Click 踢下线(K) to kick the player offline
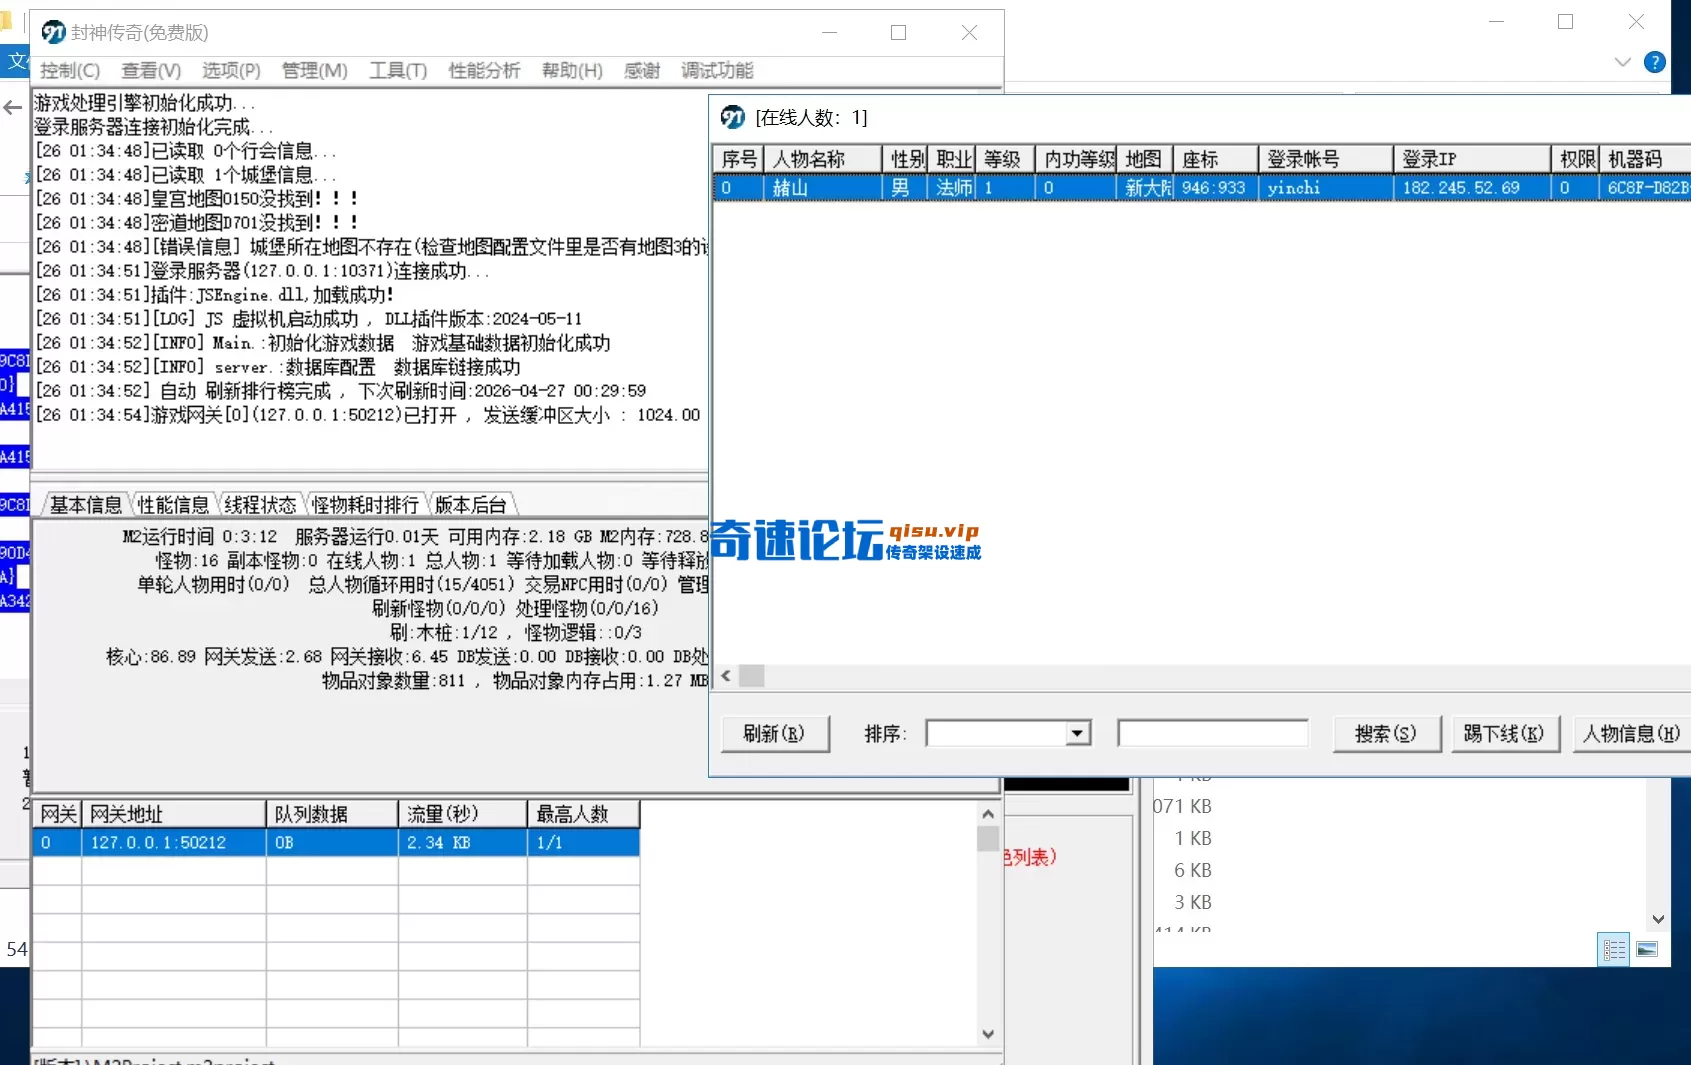The image size is (1691, 1065). tap(1504, 733)
